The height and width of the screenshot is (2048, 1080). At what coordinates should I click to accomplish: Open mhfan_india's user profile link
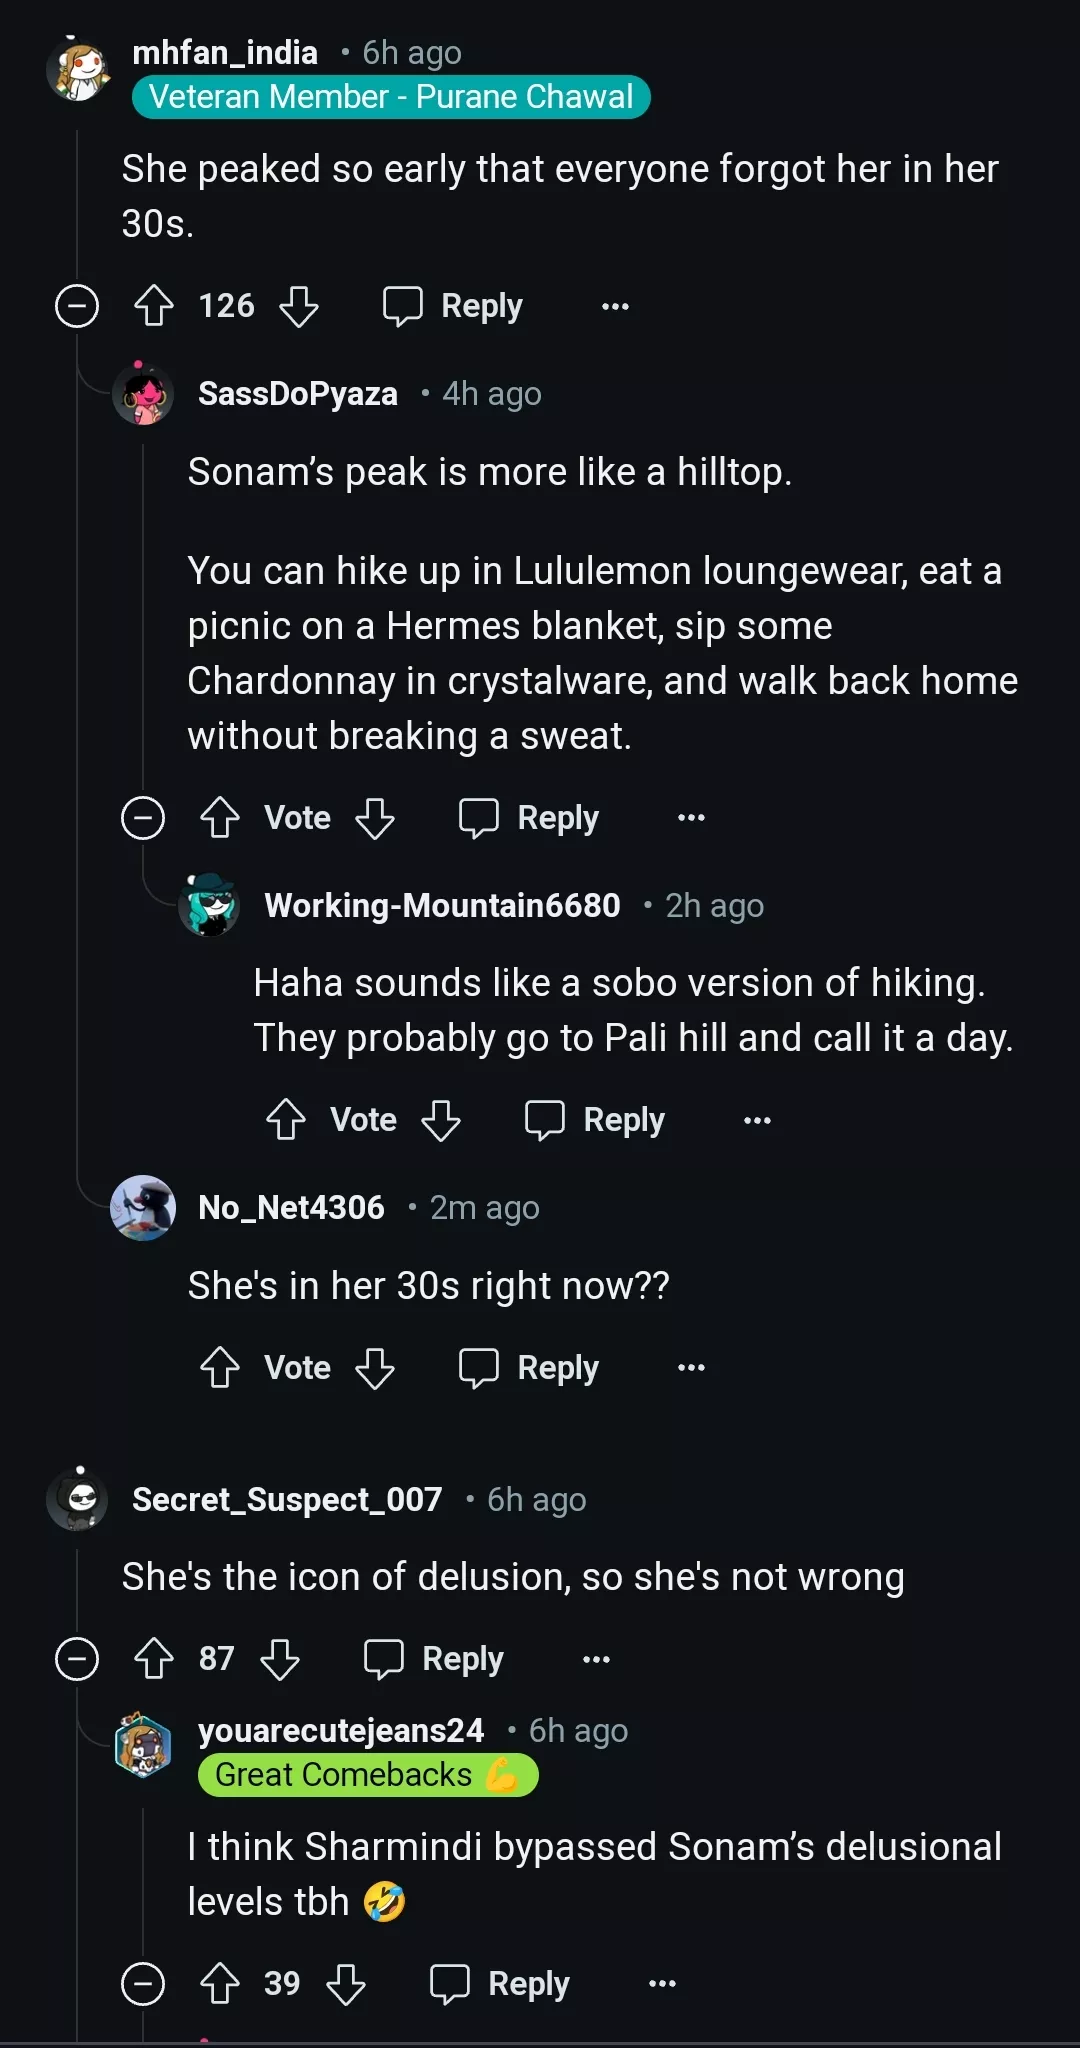click(x=225, y=53)
